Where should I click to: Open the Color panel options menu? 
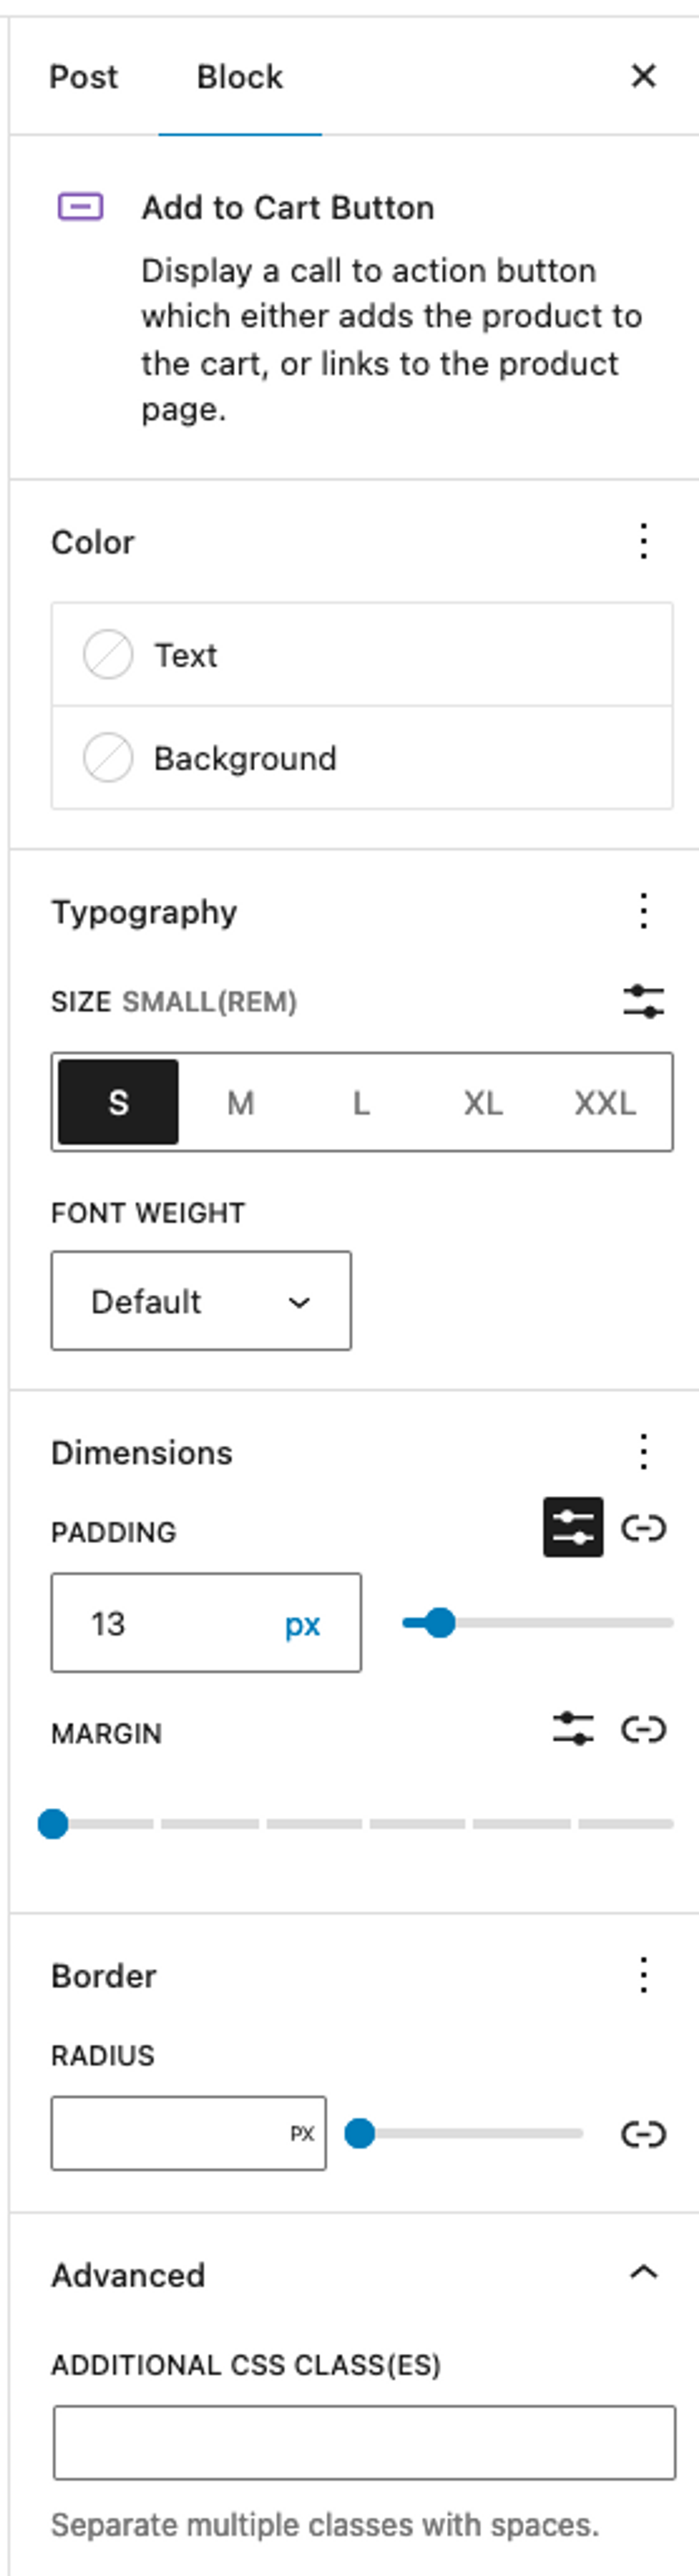[x=644, y=541]
